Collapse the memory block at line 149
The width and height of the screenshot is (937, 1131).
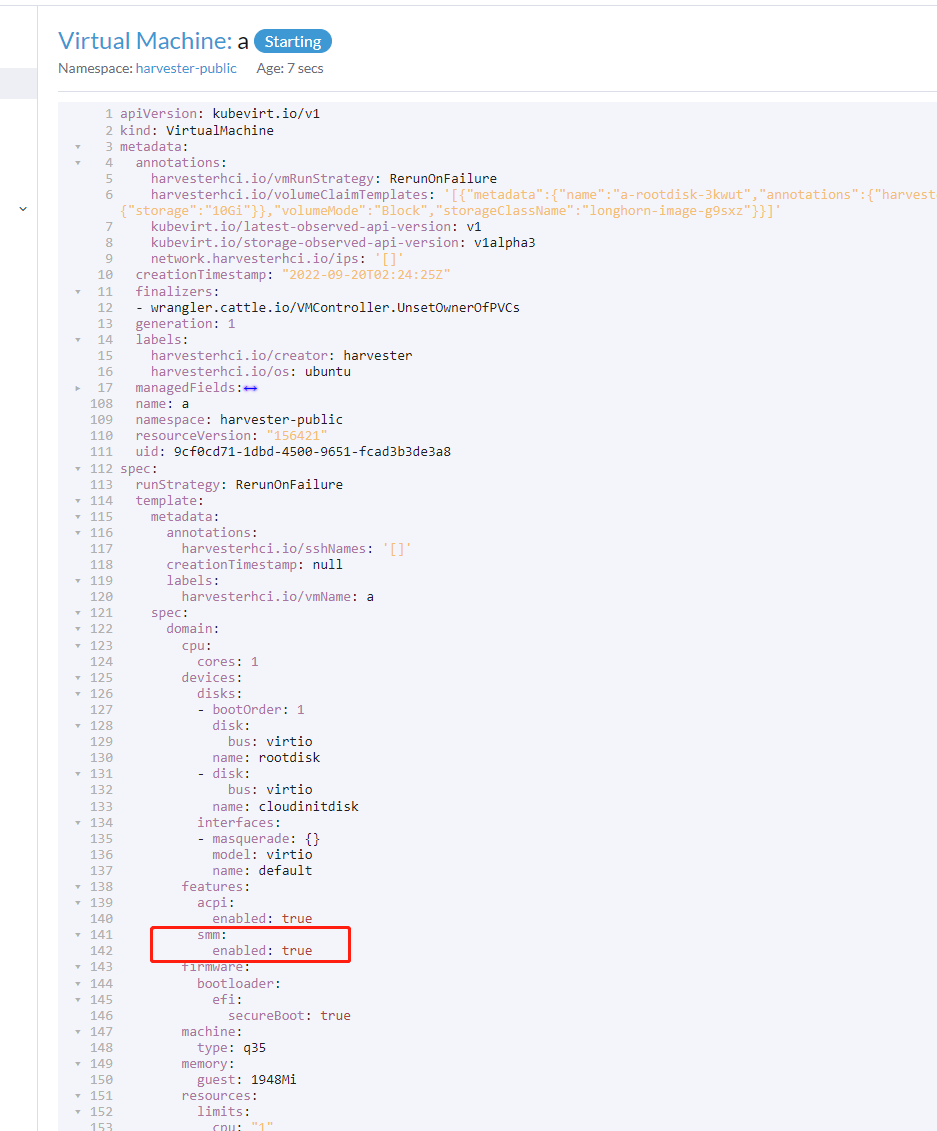(78, 1063)
